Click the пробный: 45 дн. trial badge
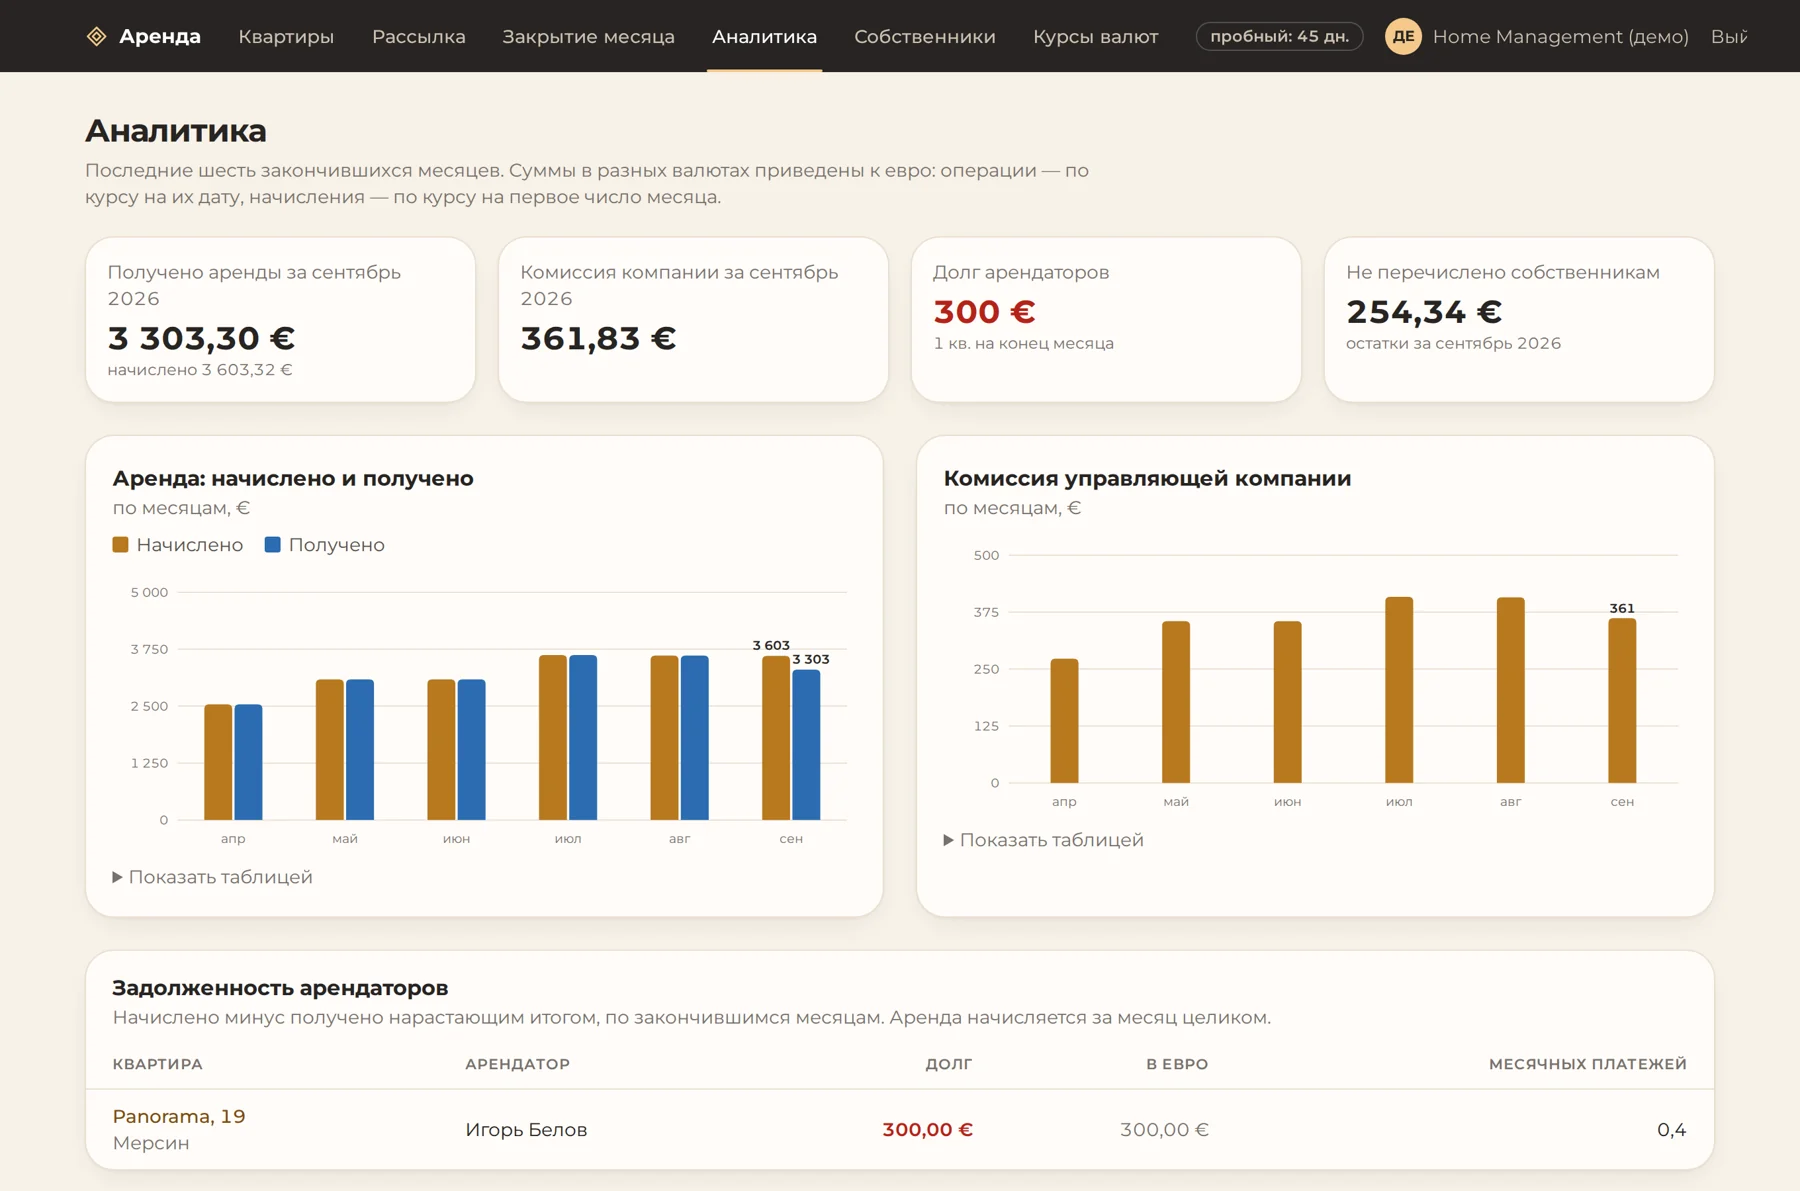 click(1279, 37)
